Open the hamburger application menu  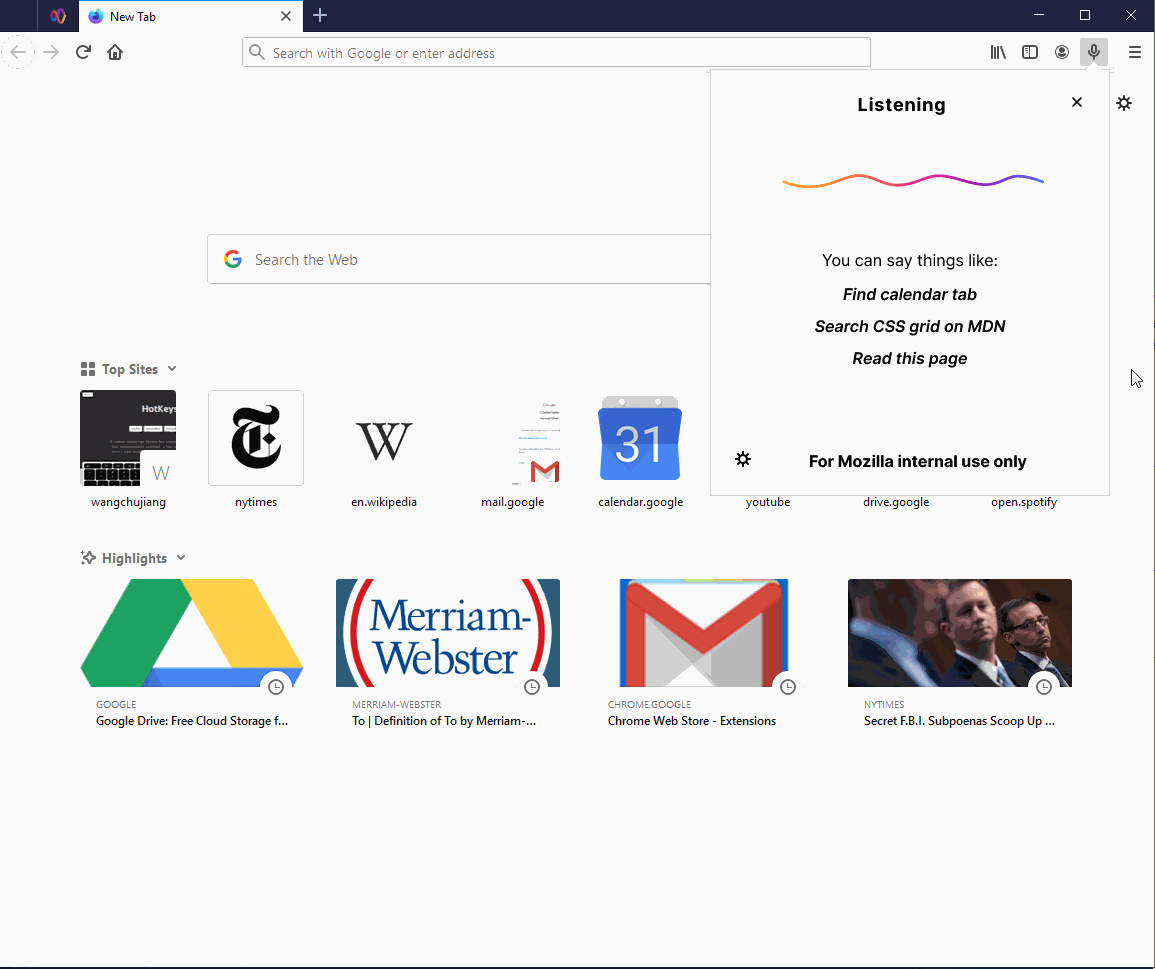(x=1134, y=52)
